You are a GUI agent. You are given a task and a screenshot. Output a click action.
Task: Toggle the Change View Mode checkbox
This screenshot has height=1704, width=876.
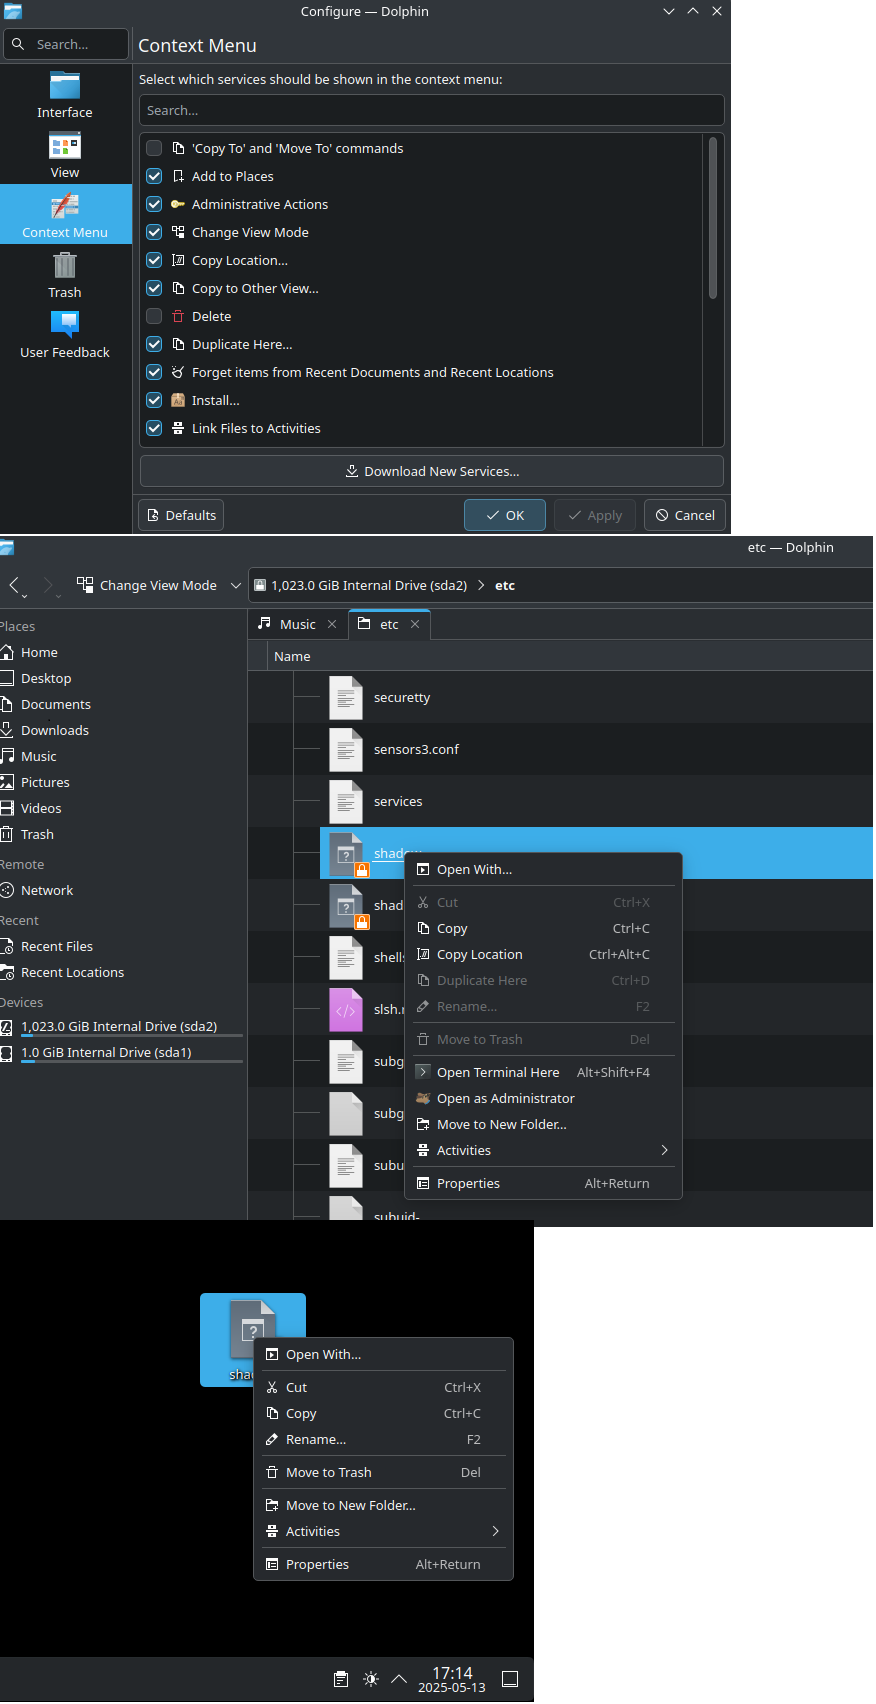pos(154,232)
